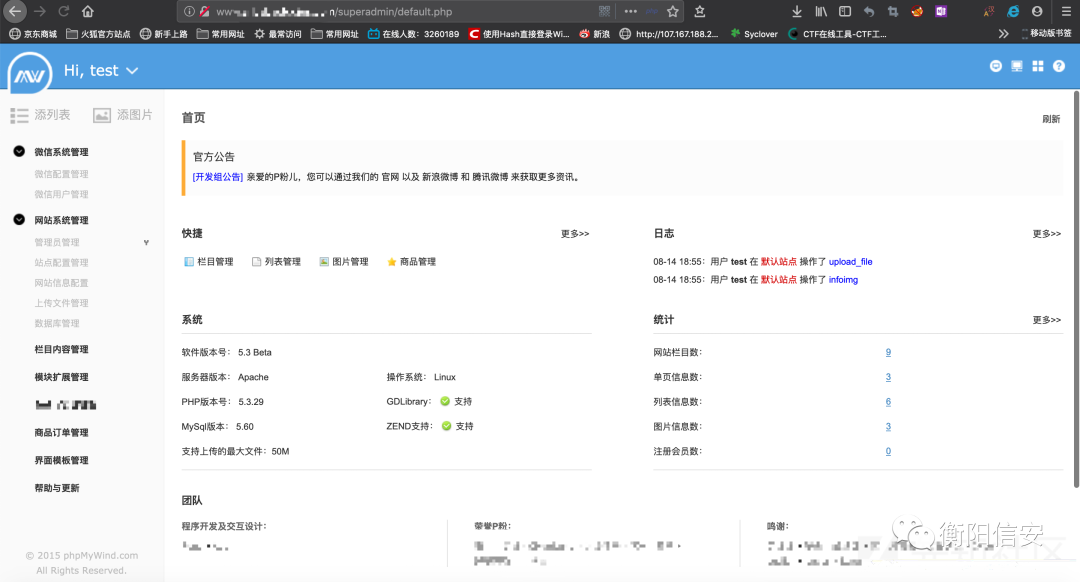Open the upload_file log link
Viewport: 1080px width, 582px height.
click(x=851, y=262)
